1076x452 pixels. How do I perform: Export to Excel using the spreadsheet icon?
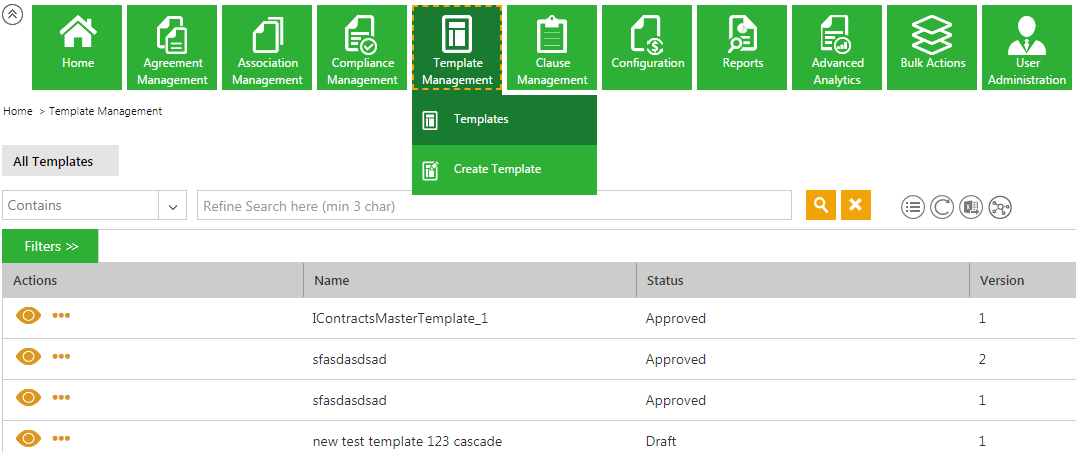click(970, 207)
